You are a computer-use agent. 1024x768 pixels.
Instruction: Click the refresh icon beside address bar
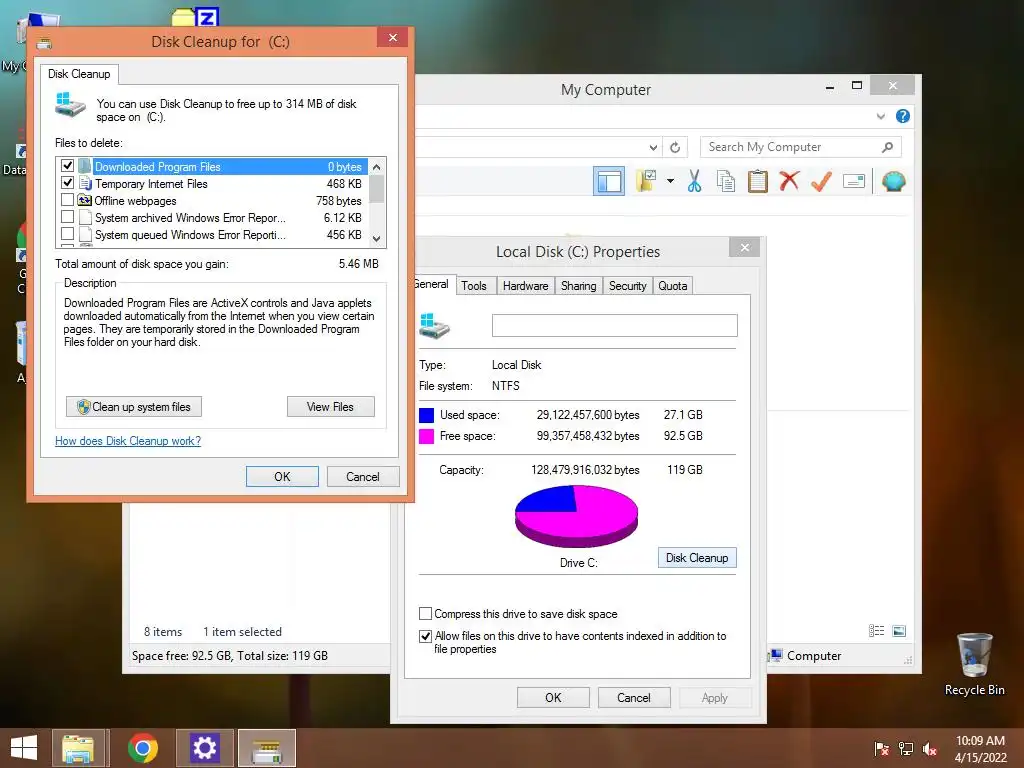click(x=675, y=148)
